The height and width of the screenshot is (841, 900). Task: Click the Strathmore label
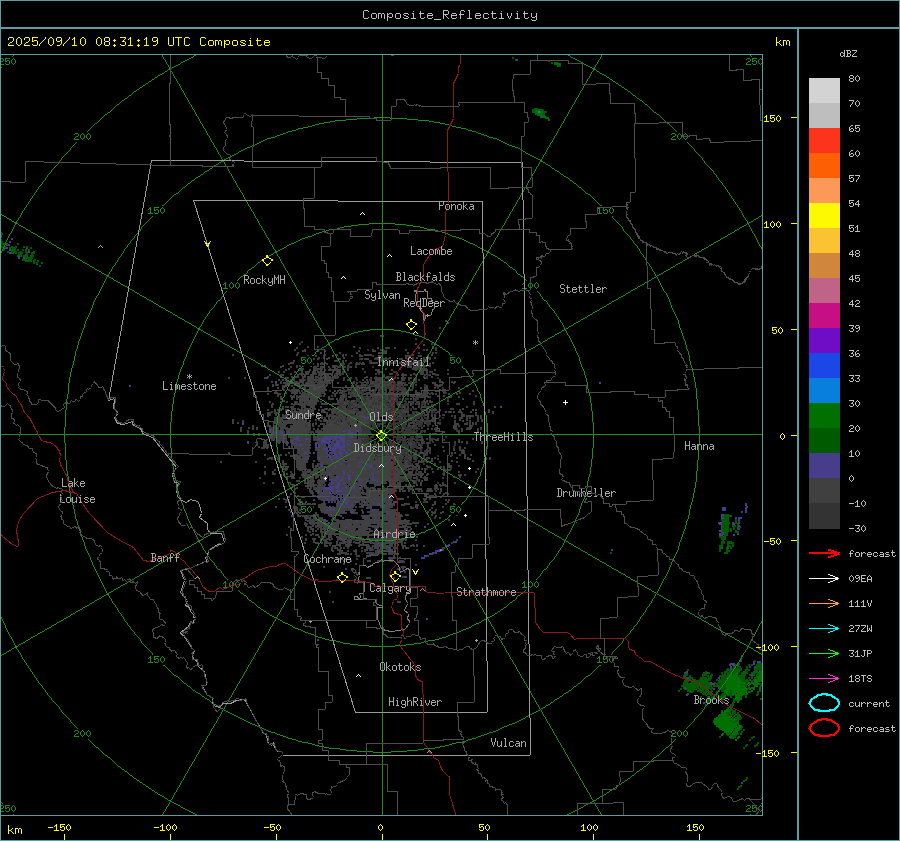(486, 592)
